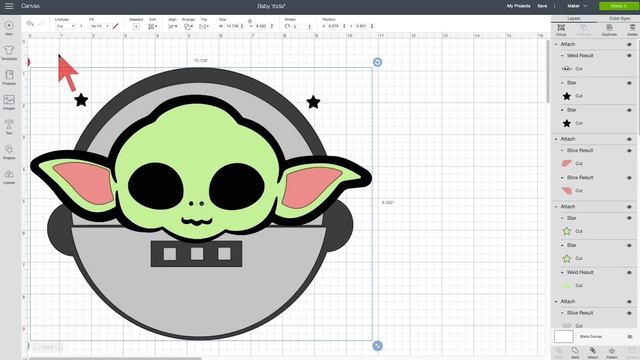
Task: Click Save in the header
Action: (x=542, y=6)
